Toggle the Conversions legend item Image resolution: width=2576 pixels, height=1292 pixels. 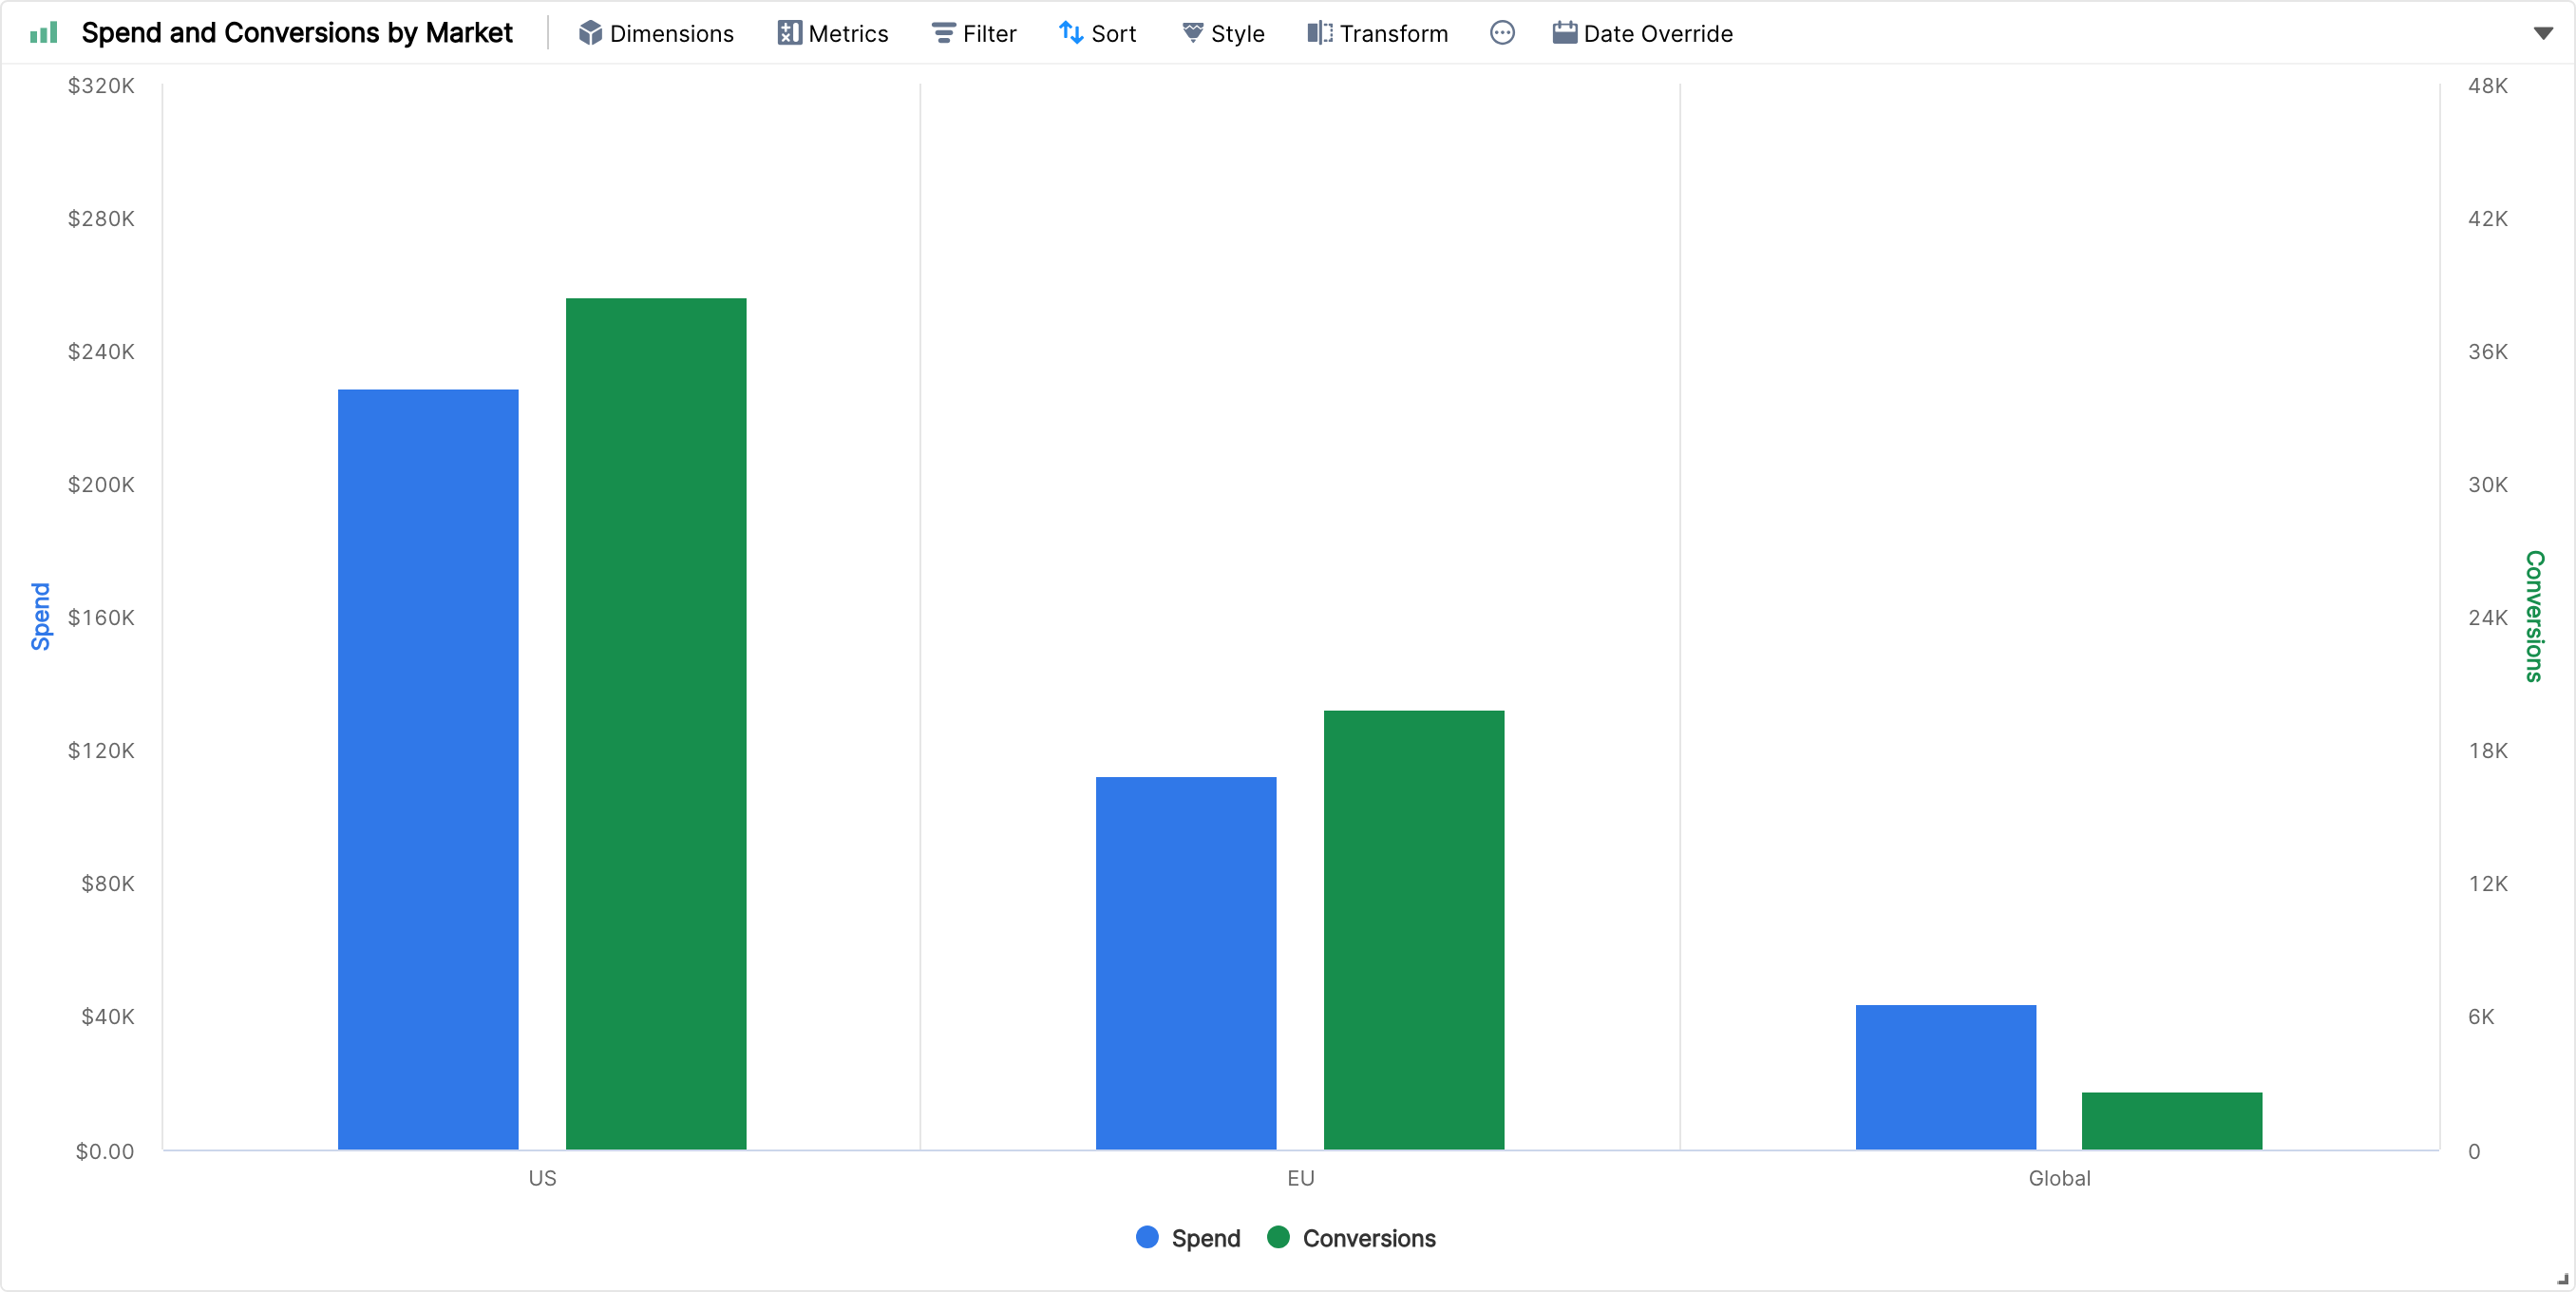1351,1238
